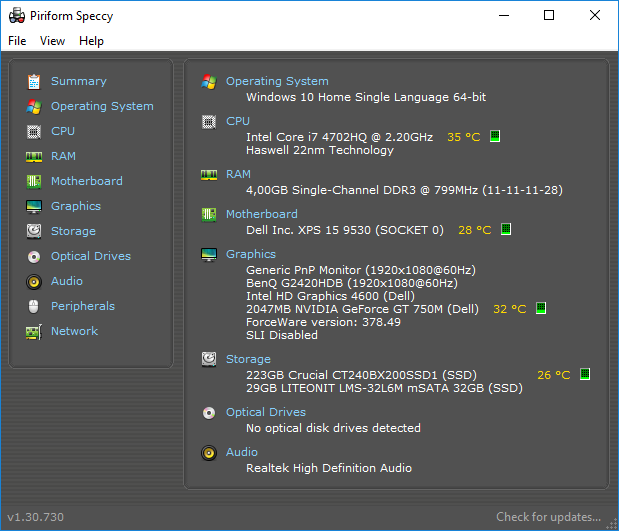Select the RAM memory stick sidebar icon
Image resolution: width=619 pixels, height=531 pixels.
(x=34, y=156)
